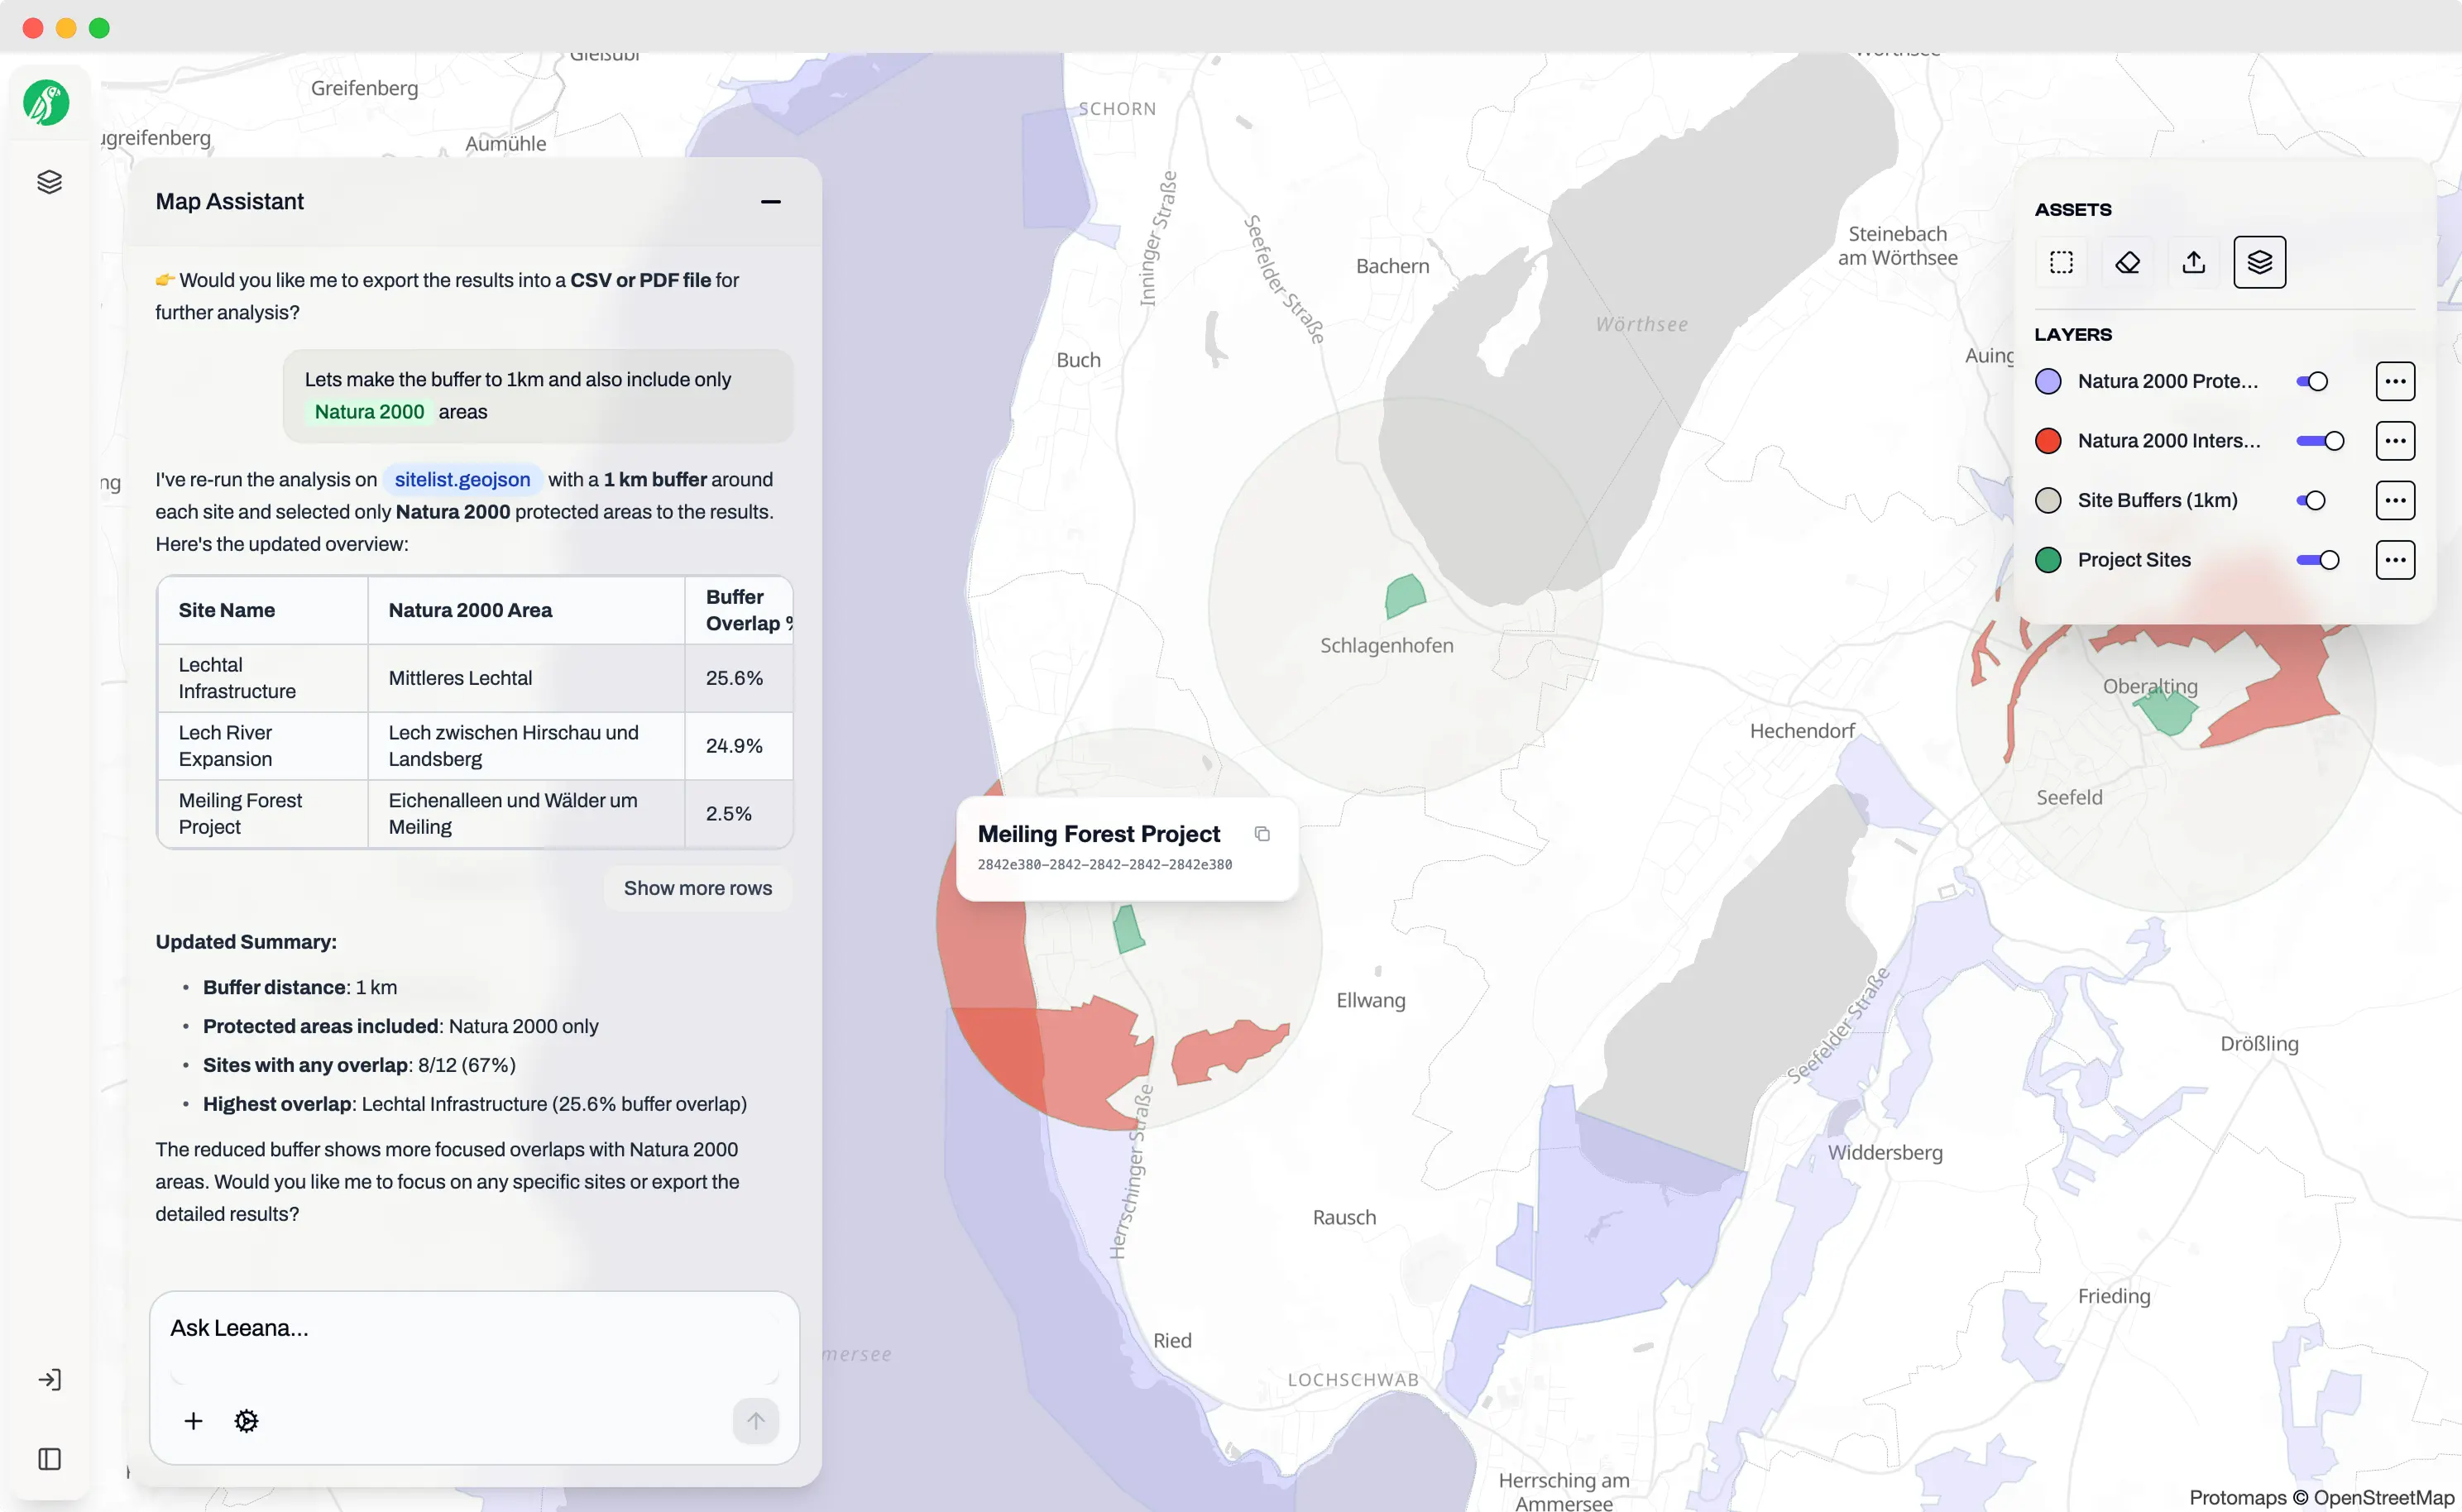Toggle the Project Sites layer switch
Image resolution: width=2462 pixels, height=1512 pixels.
[x=2318, y=560]
